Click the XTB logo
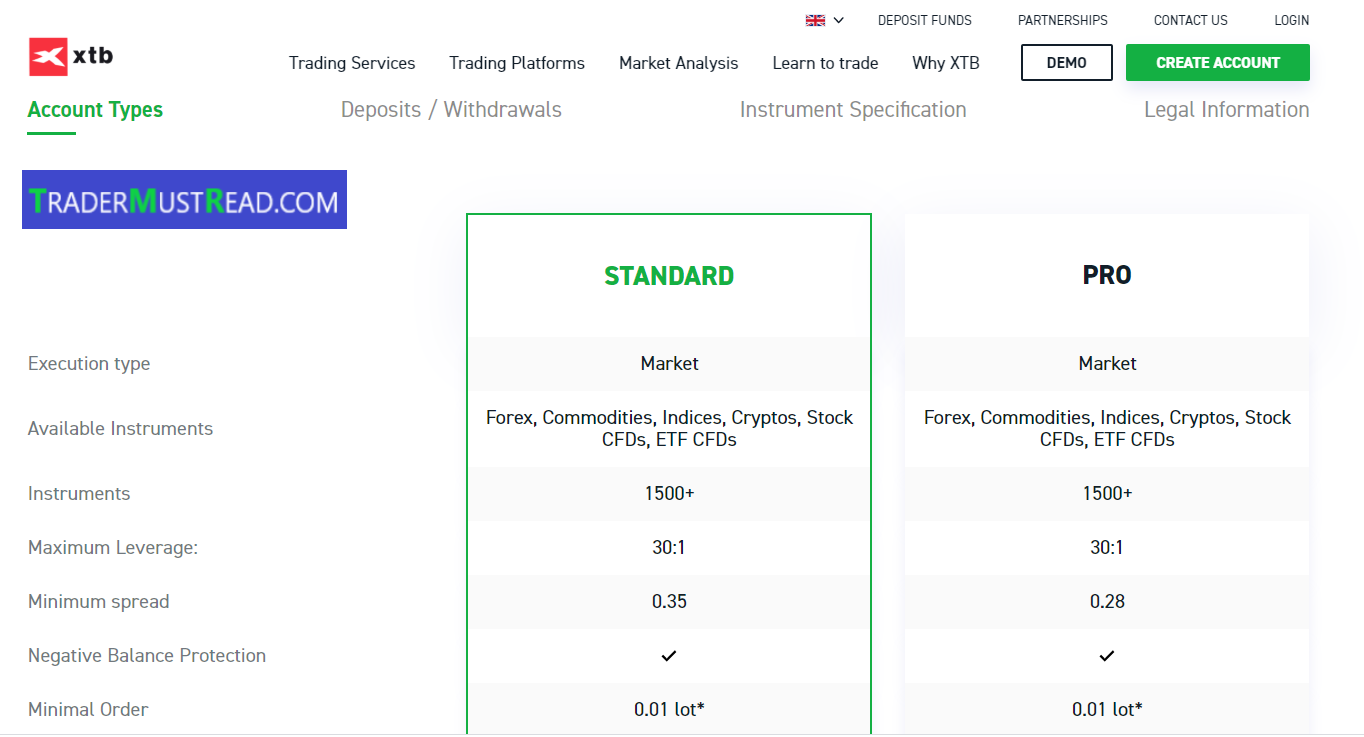Viewport: 1364px width, 737px height. [71, 57]
